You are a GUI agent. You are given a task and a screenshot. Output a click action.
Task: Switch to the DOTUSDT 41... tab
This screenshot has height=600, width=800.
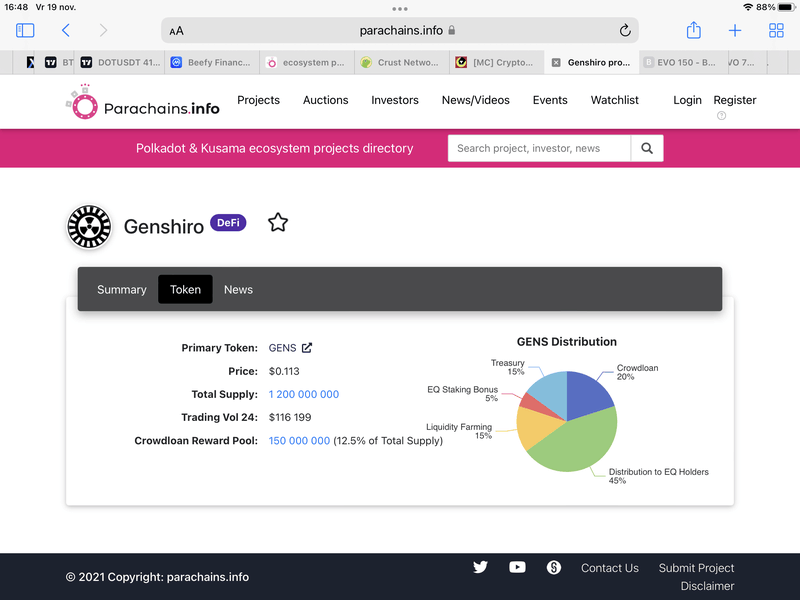point(120,62)
